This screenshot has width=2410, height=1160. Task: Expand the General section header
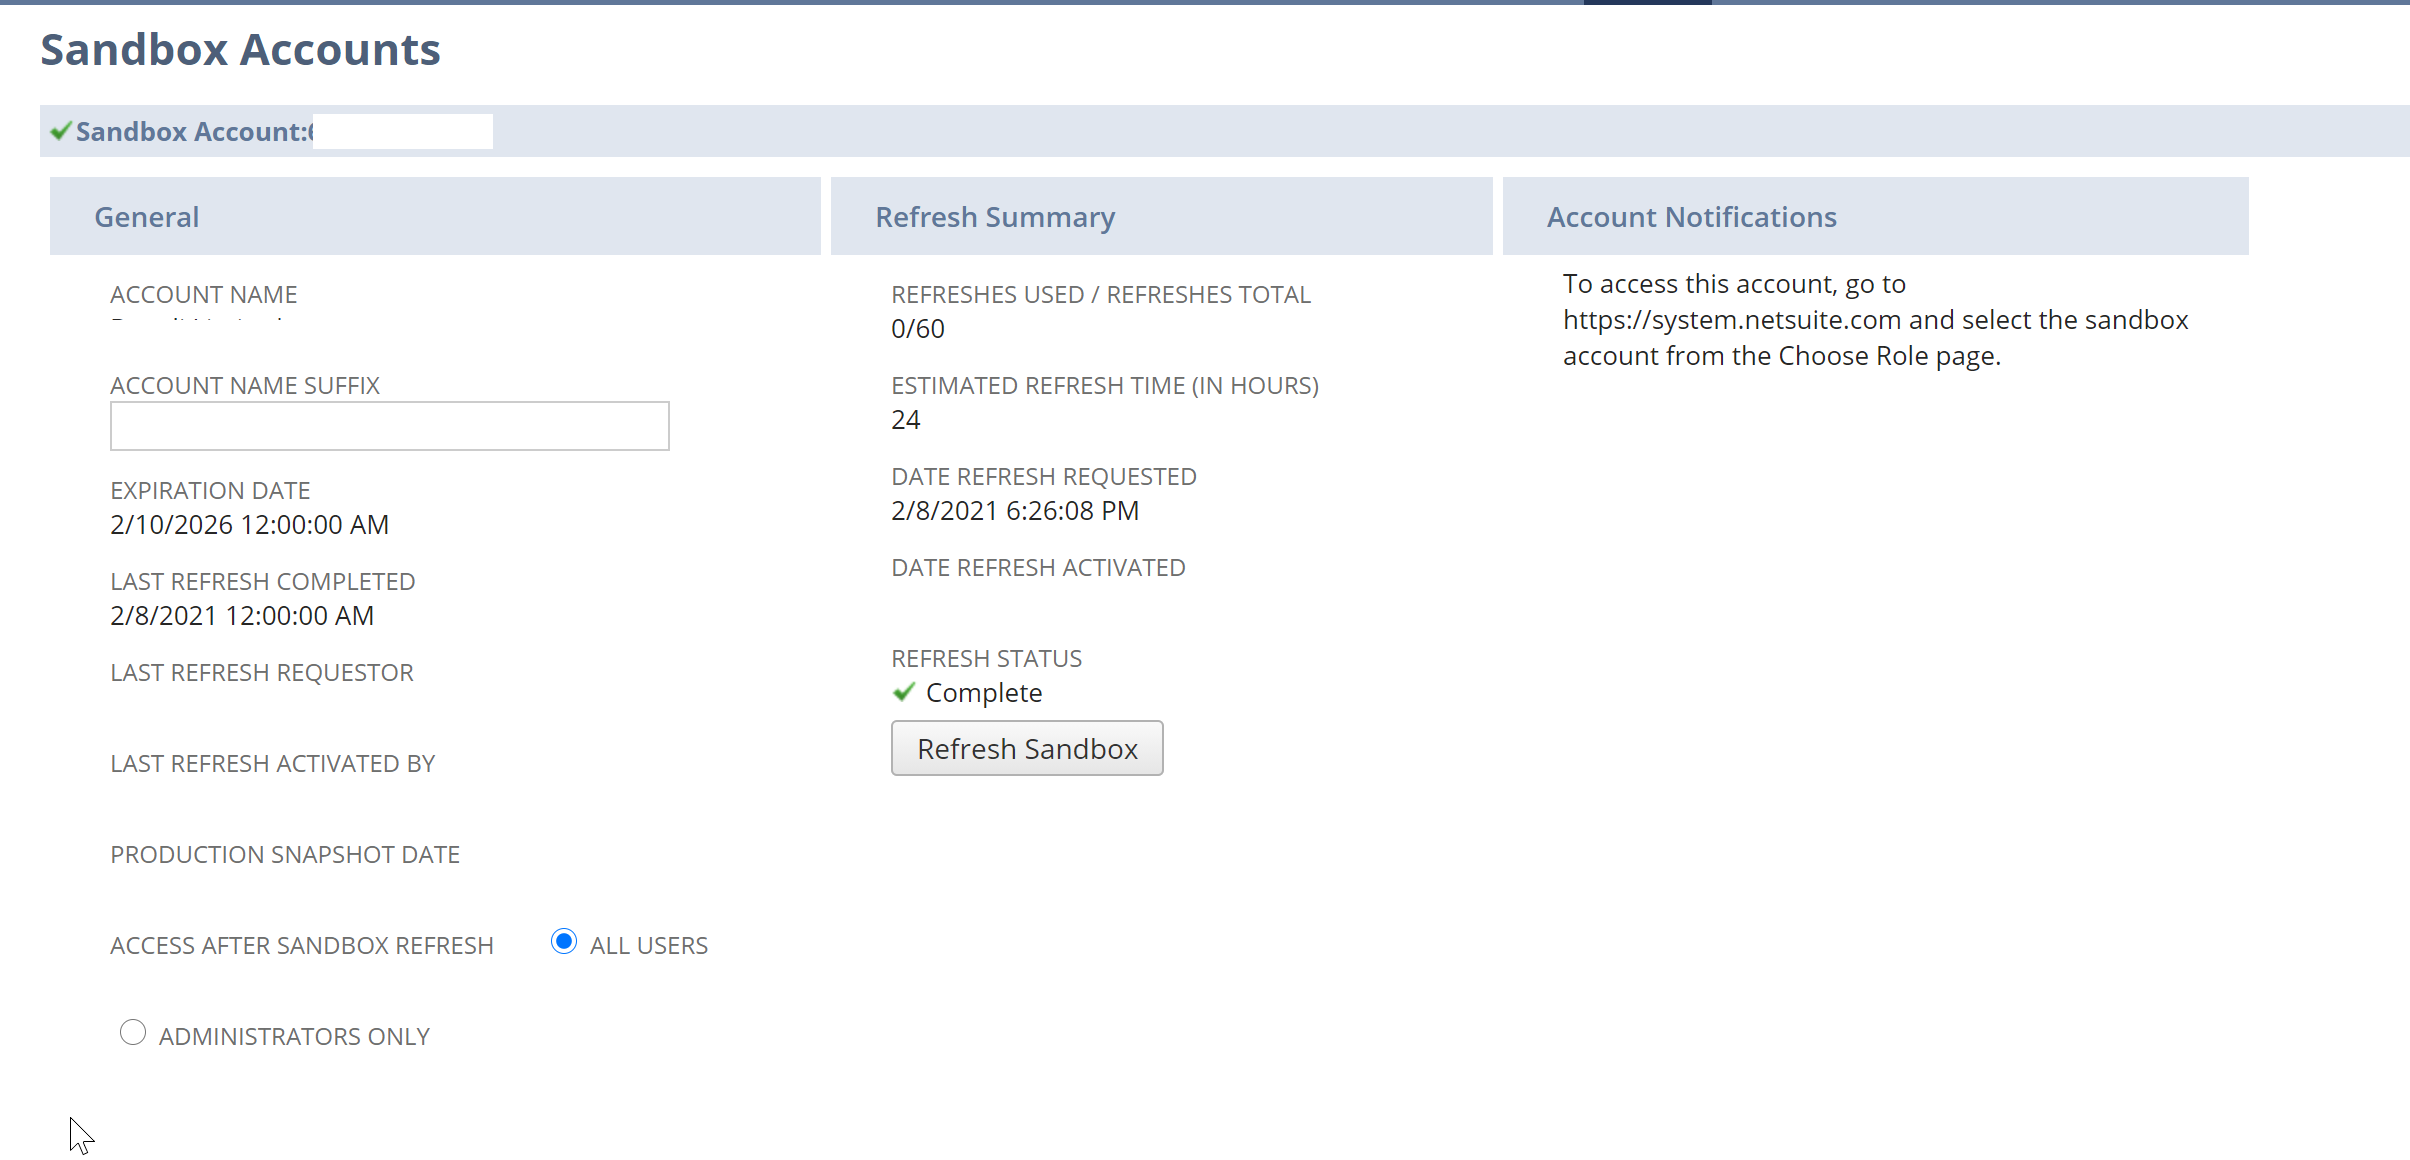[146, 216]
